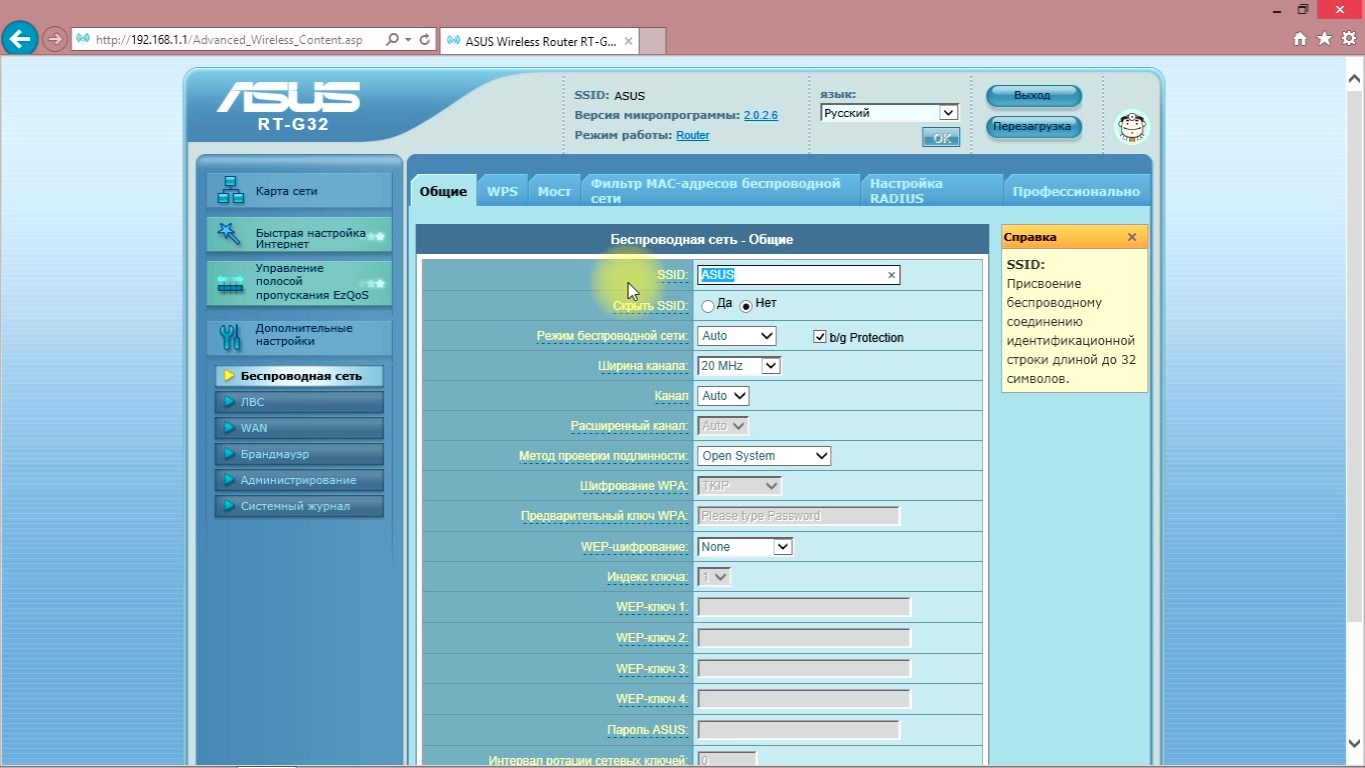This screenshot has width=1365, height=768.
Task: Select the Общие tab
Action: tap(443, 191)
